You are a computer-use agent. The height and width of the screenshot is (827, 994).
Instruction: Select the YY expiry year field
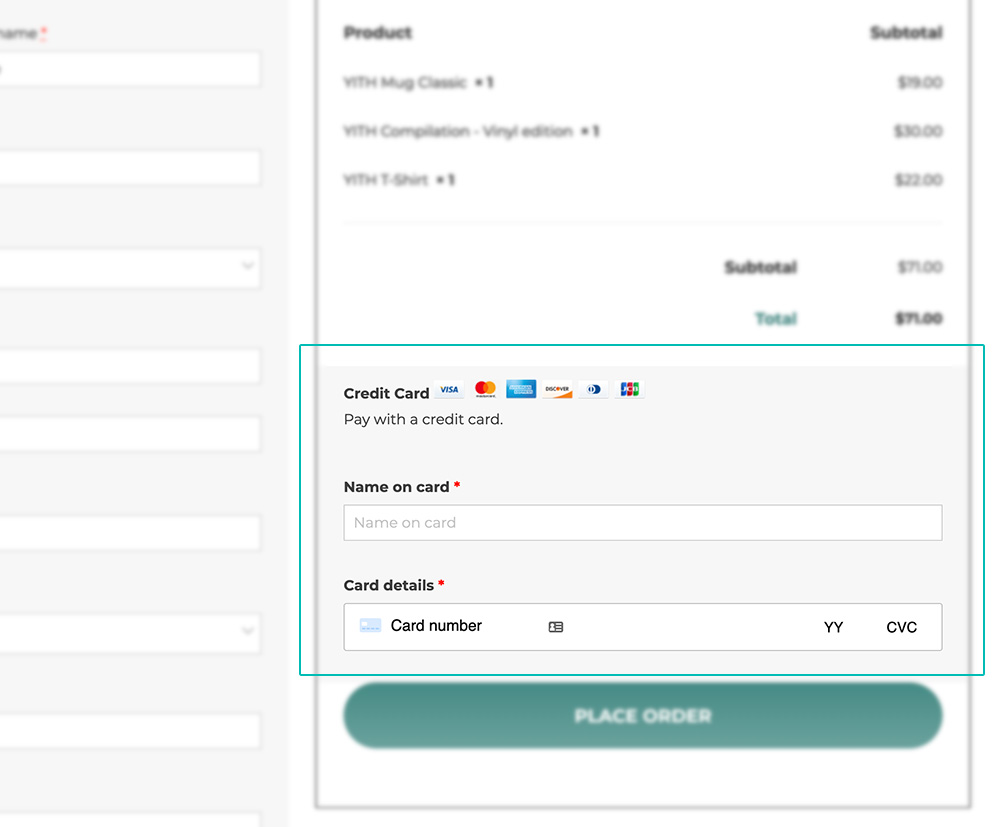point(833,627)
